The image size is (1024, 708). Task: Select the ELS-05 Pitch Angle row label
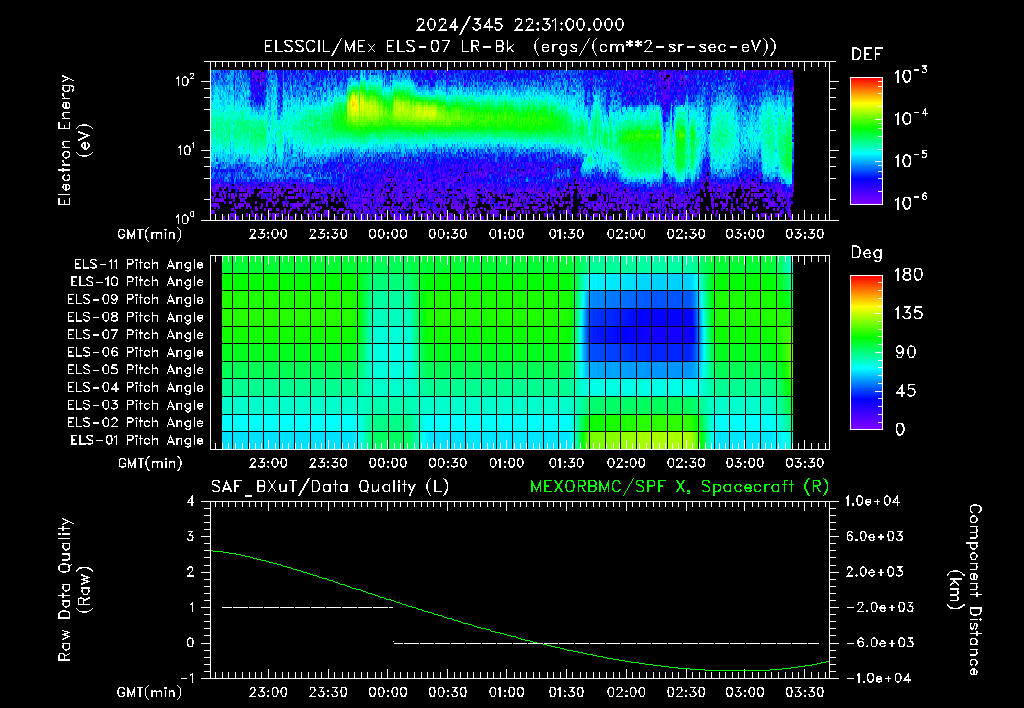(x=136, y=370)
